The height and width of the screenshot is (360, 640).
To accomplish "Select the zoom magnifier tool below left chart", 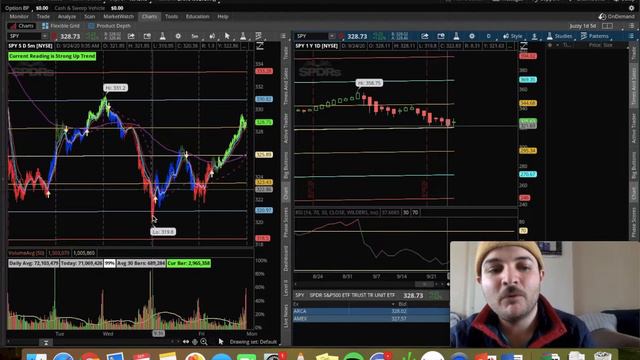I will (204, 342).
